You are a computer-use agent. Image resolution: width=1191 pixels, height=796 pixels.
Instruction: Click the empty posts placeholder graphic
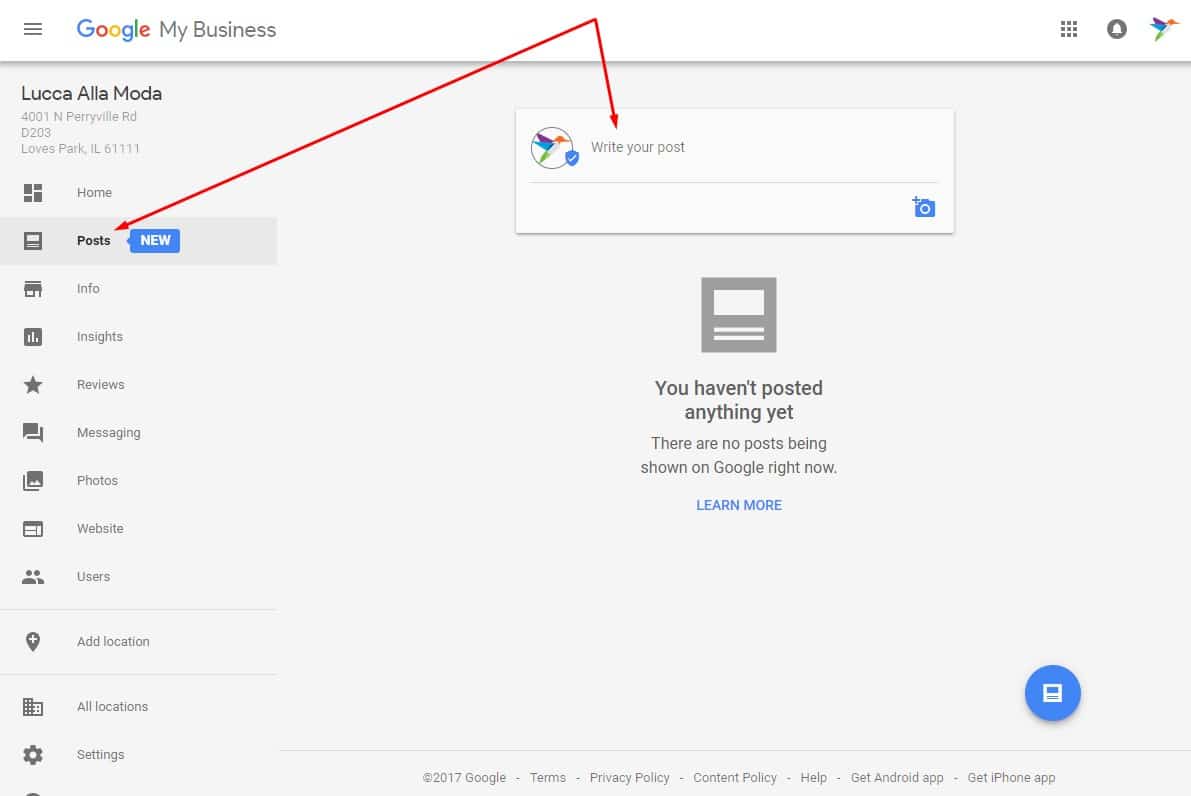(x=738, y=314)
